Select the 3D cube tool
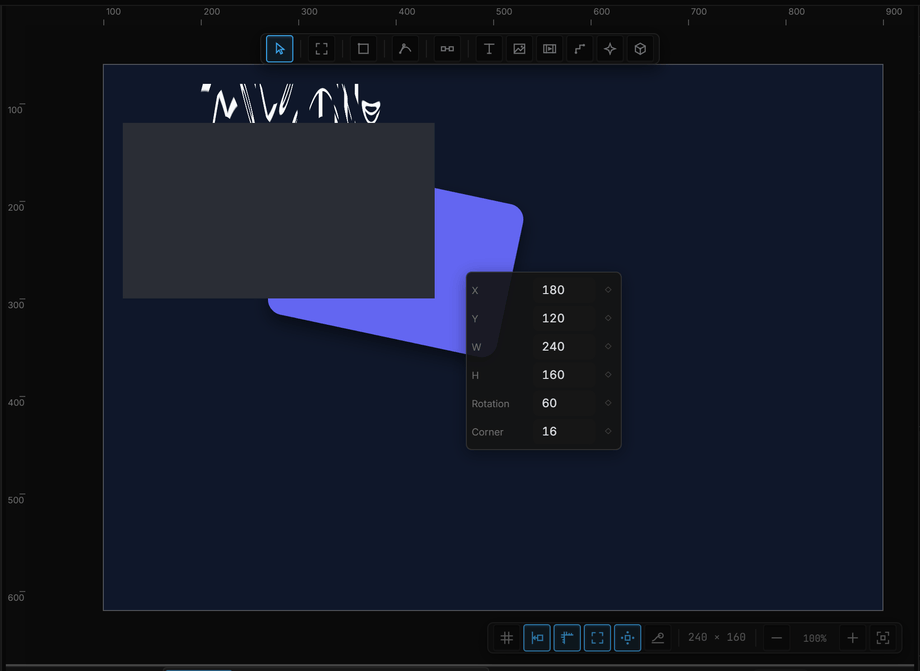 pos(640,49)
